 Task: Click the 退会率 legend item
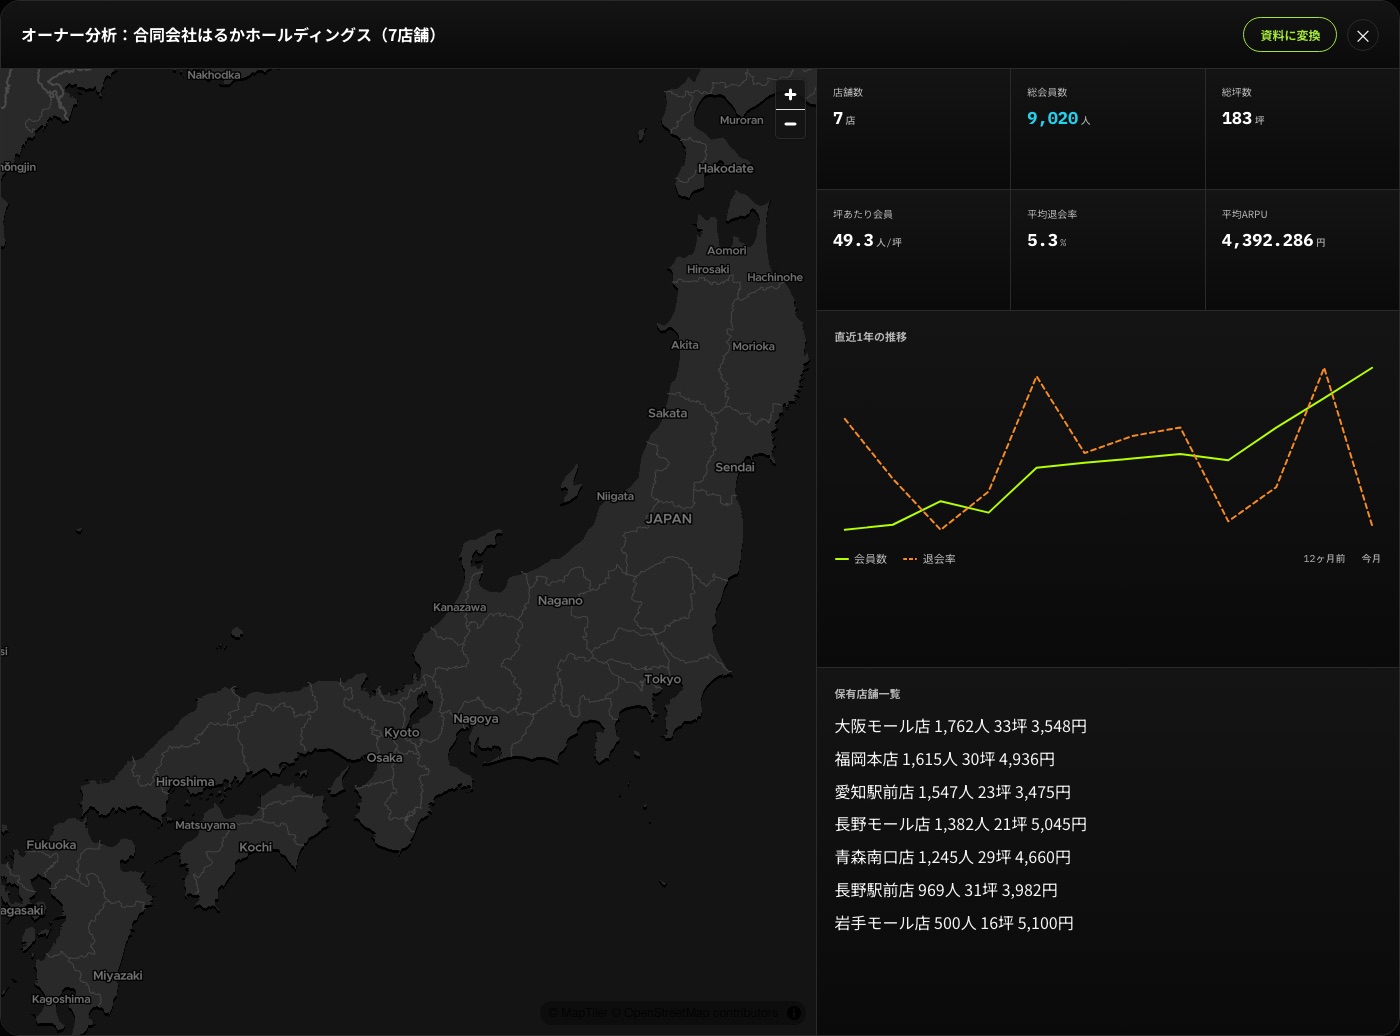pos(929,559)
